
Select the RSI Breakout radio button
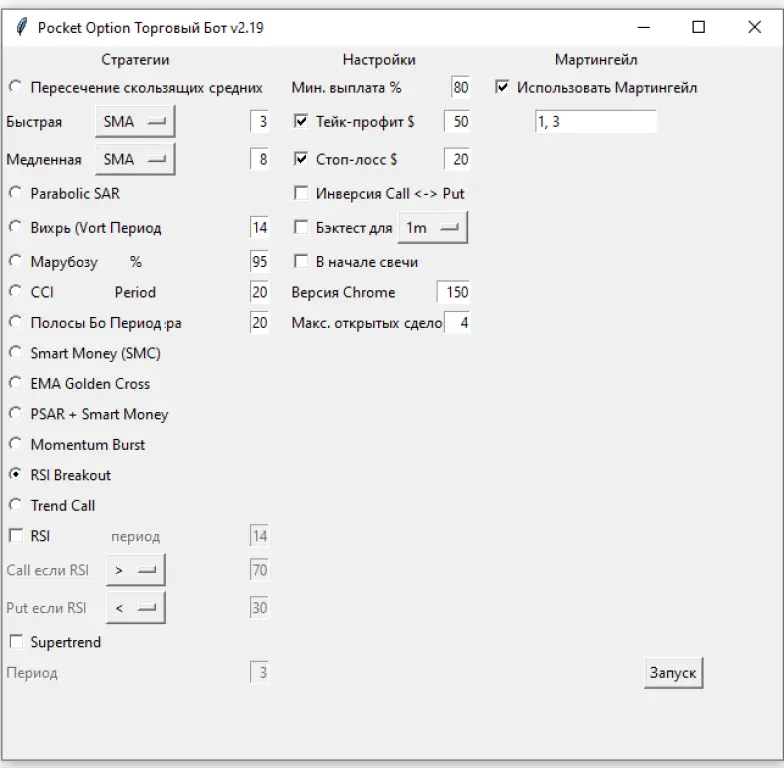click(16, 474)
